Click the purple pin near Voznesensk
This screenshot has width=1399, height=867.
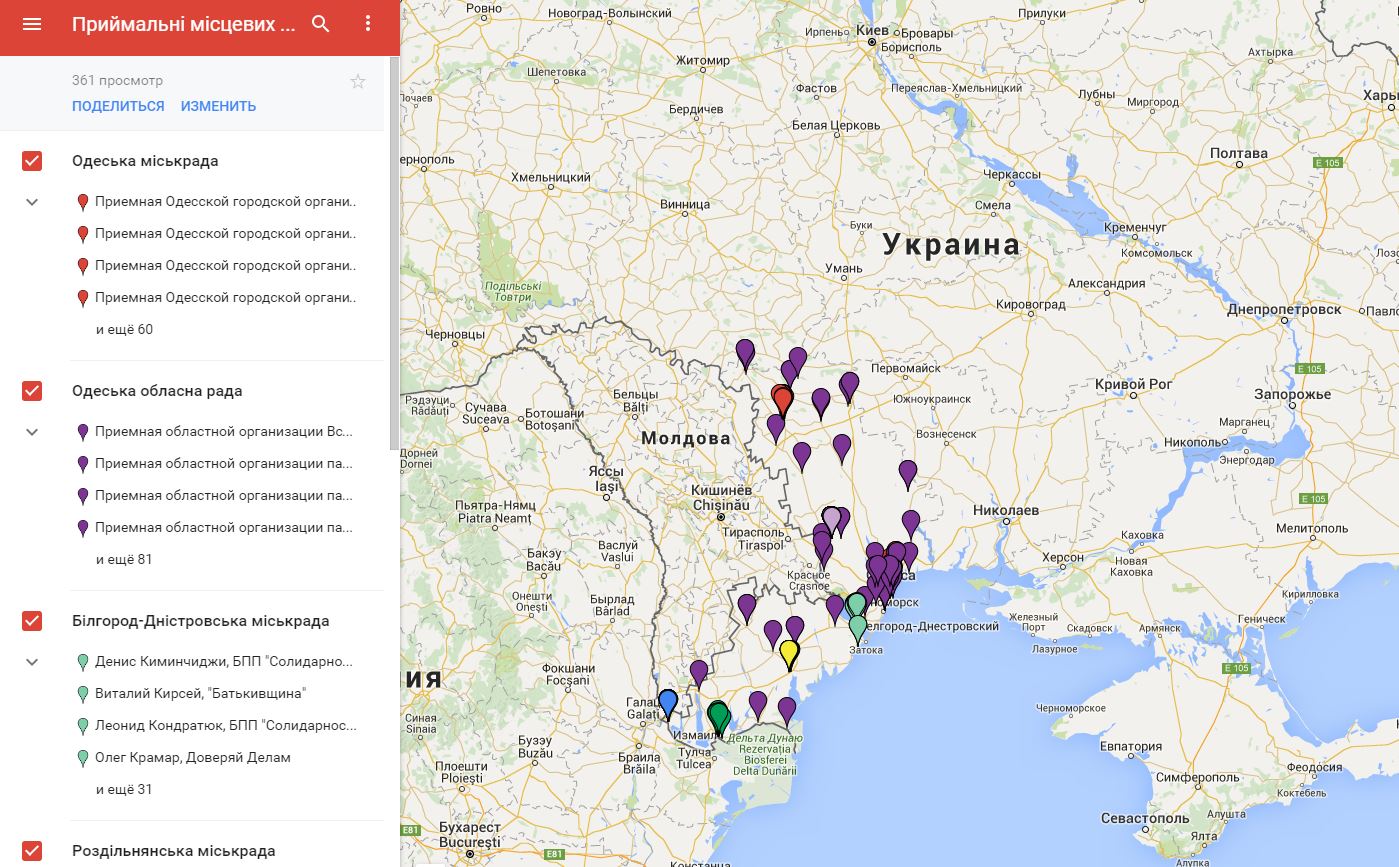point(907,474)
